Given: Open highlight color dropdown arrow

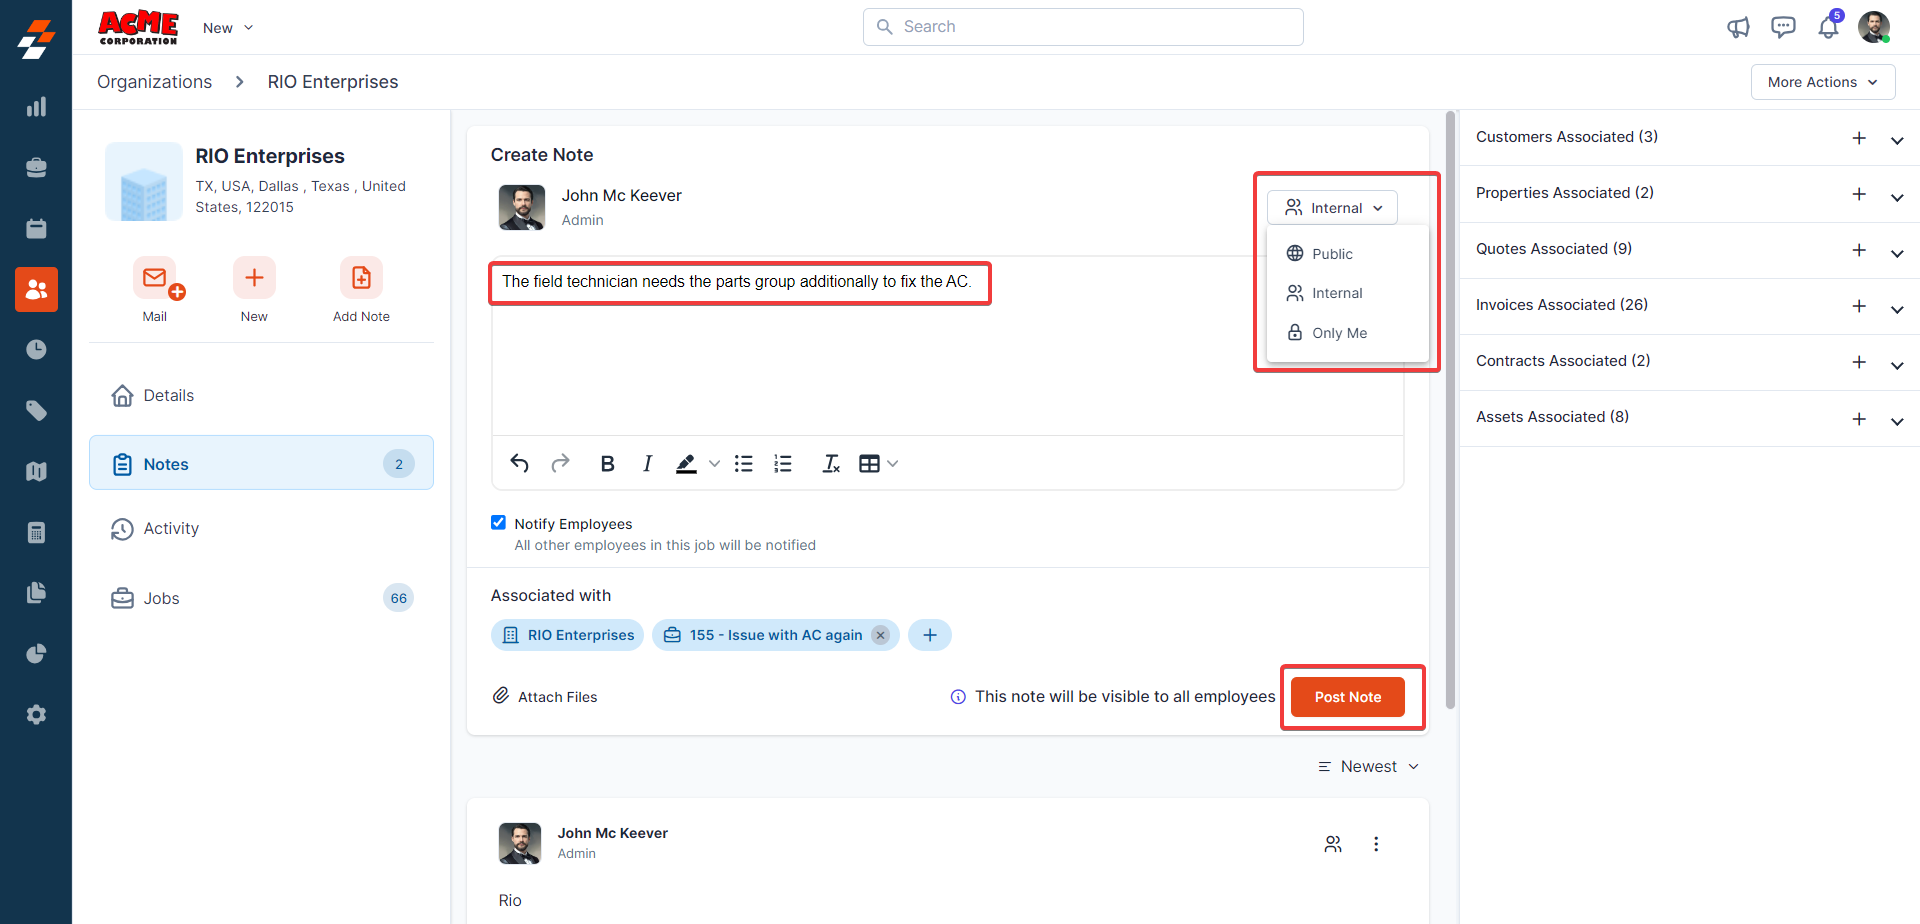Looking at the screenshot, I should [x=714, y=463].
